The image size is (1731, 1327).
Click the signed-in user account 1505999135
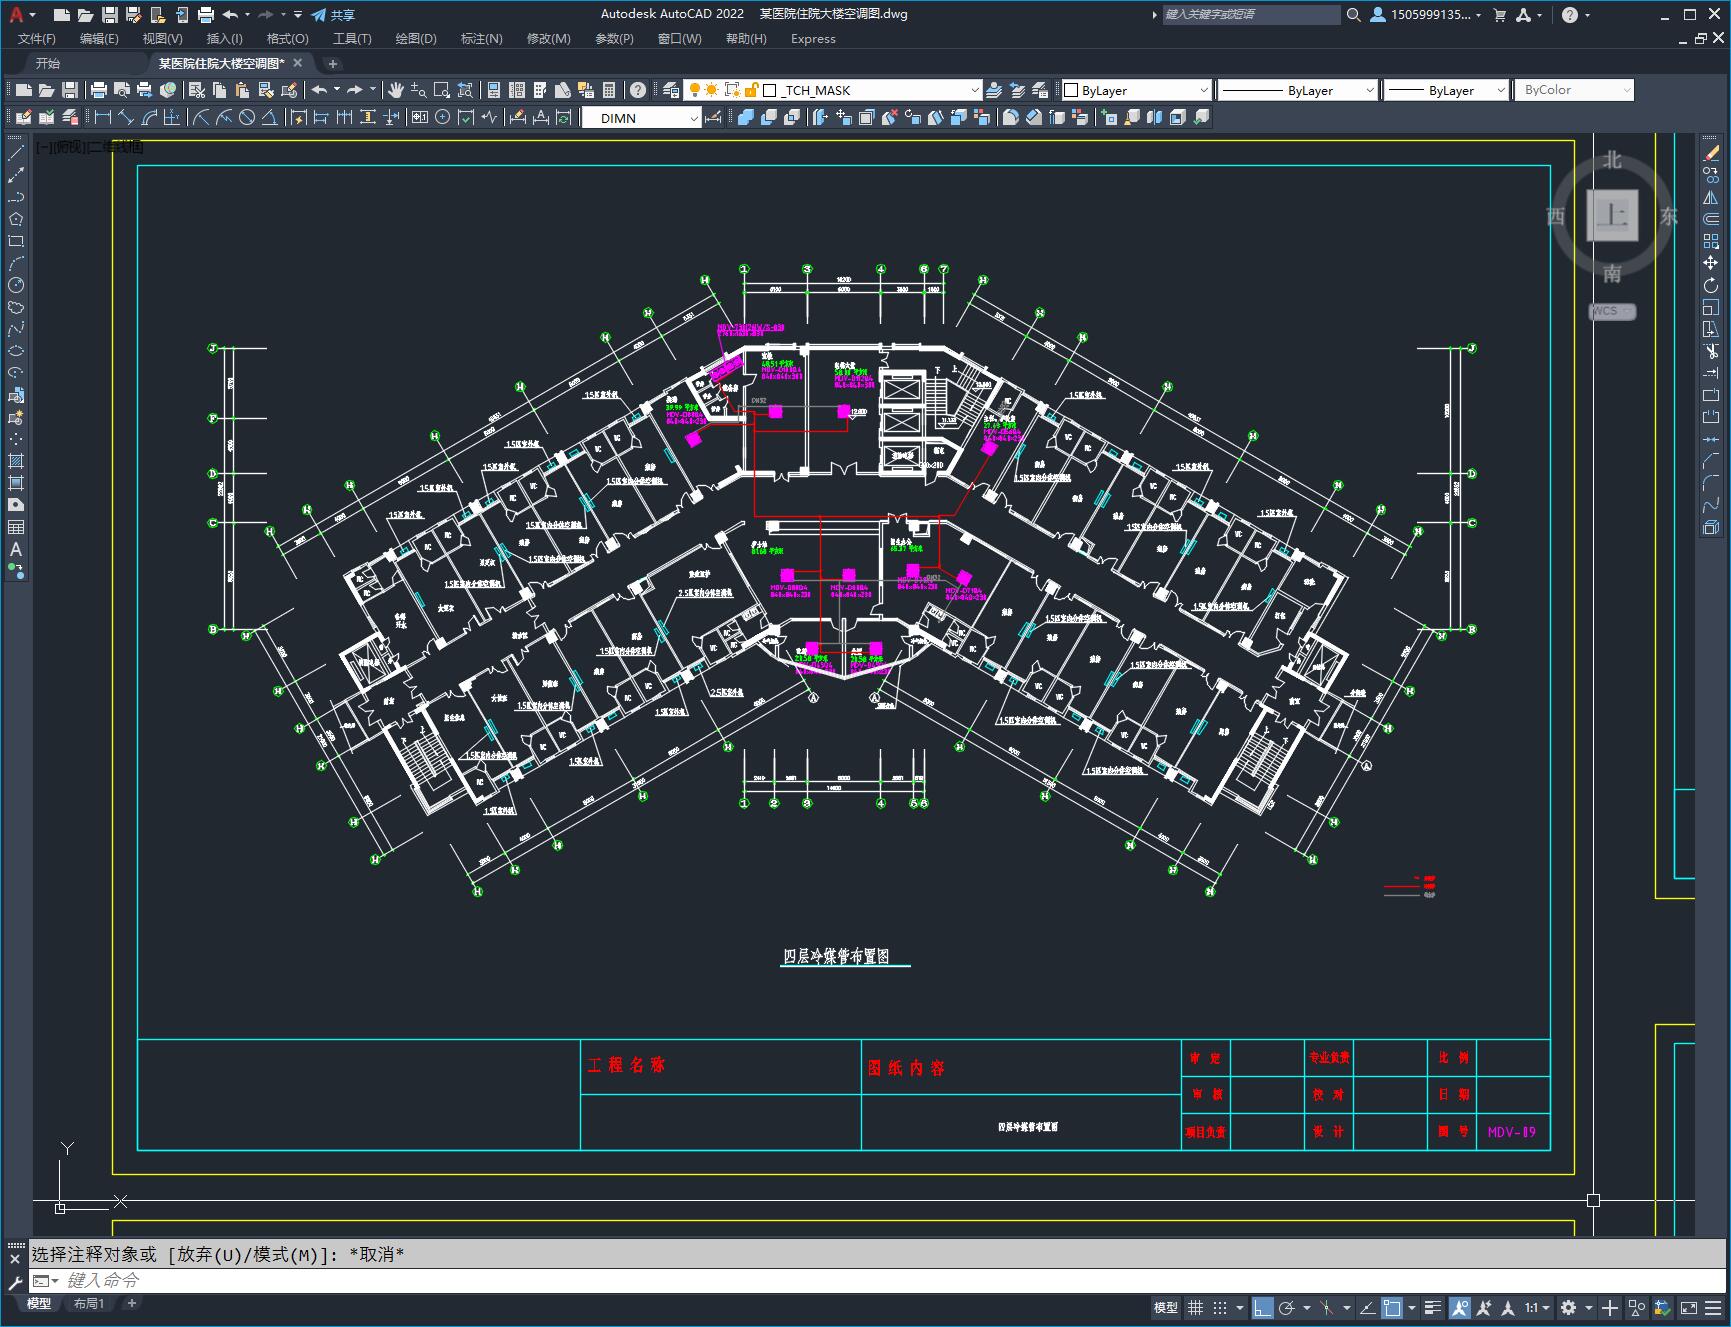coord(1426,14)
